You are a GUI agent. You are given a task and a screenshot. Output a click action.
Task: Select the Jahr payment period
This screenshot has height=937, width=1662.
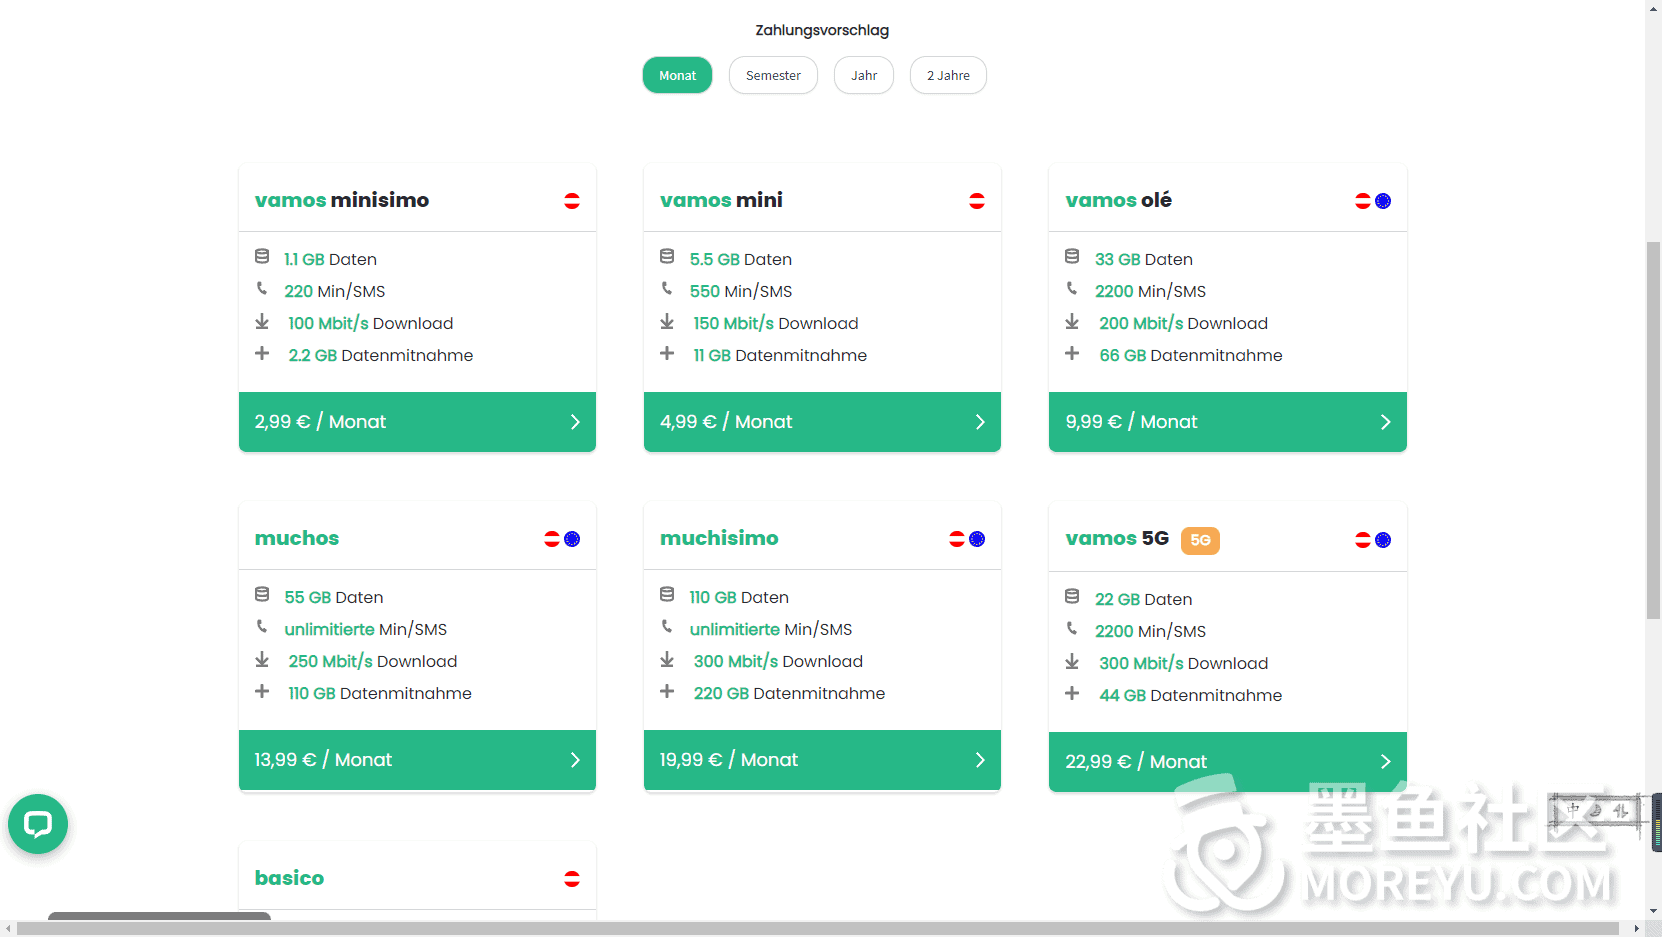click(864, 75)
